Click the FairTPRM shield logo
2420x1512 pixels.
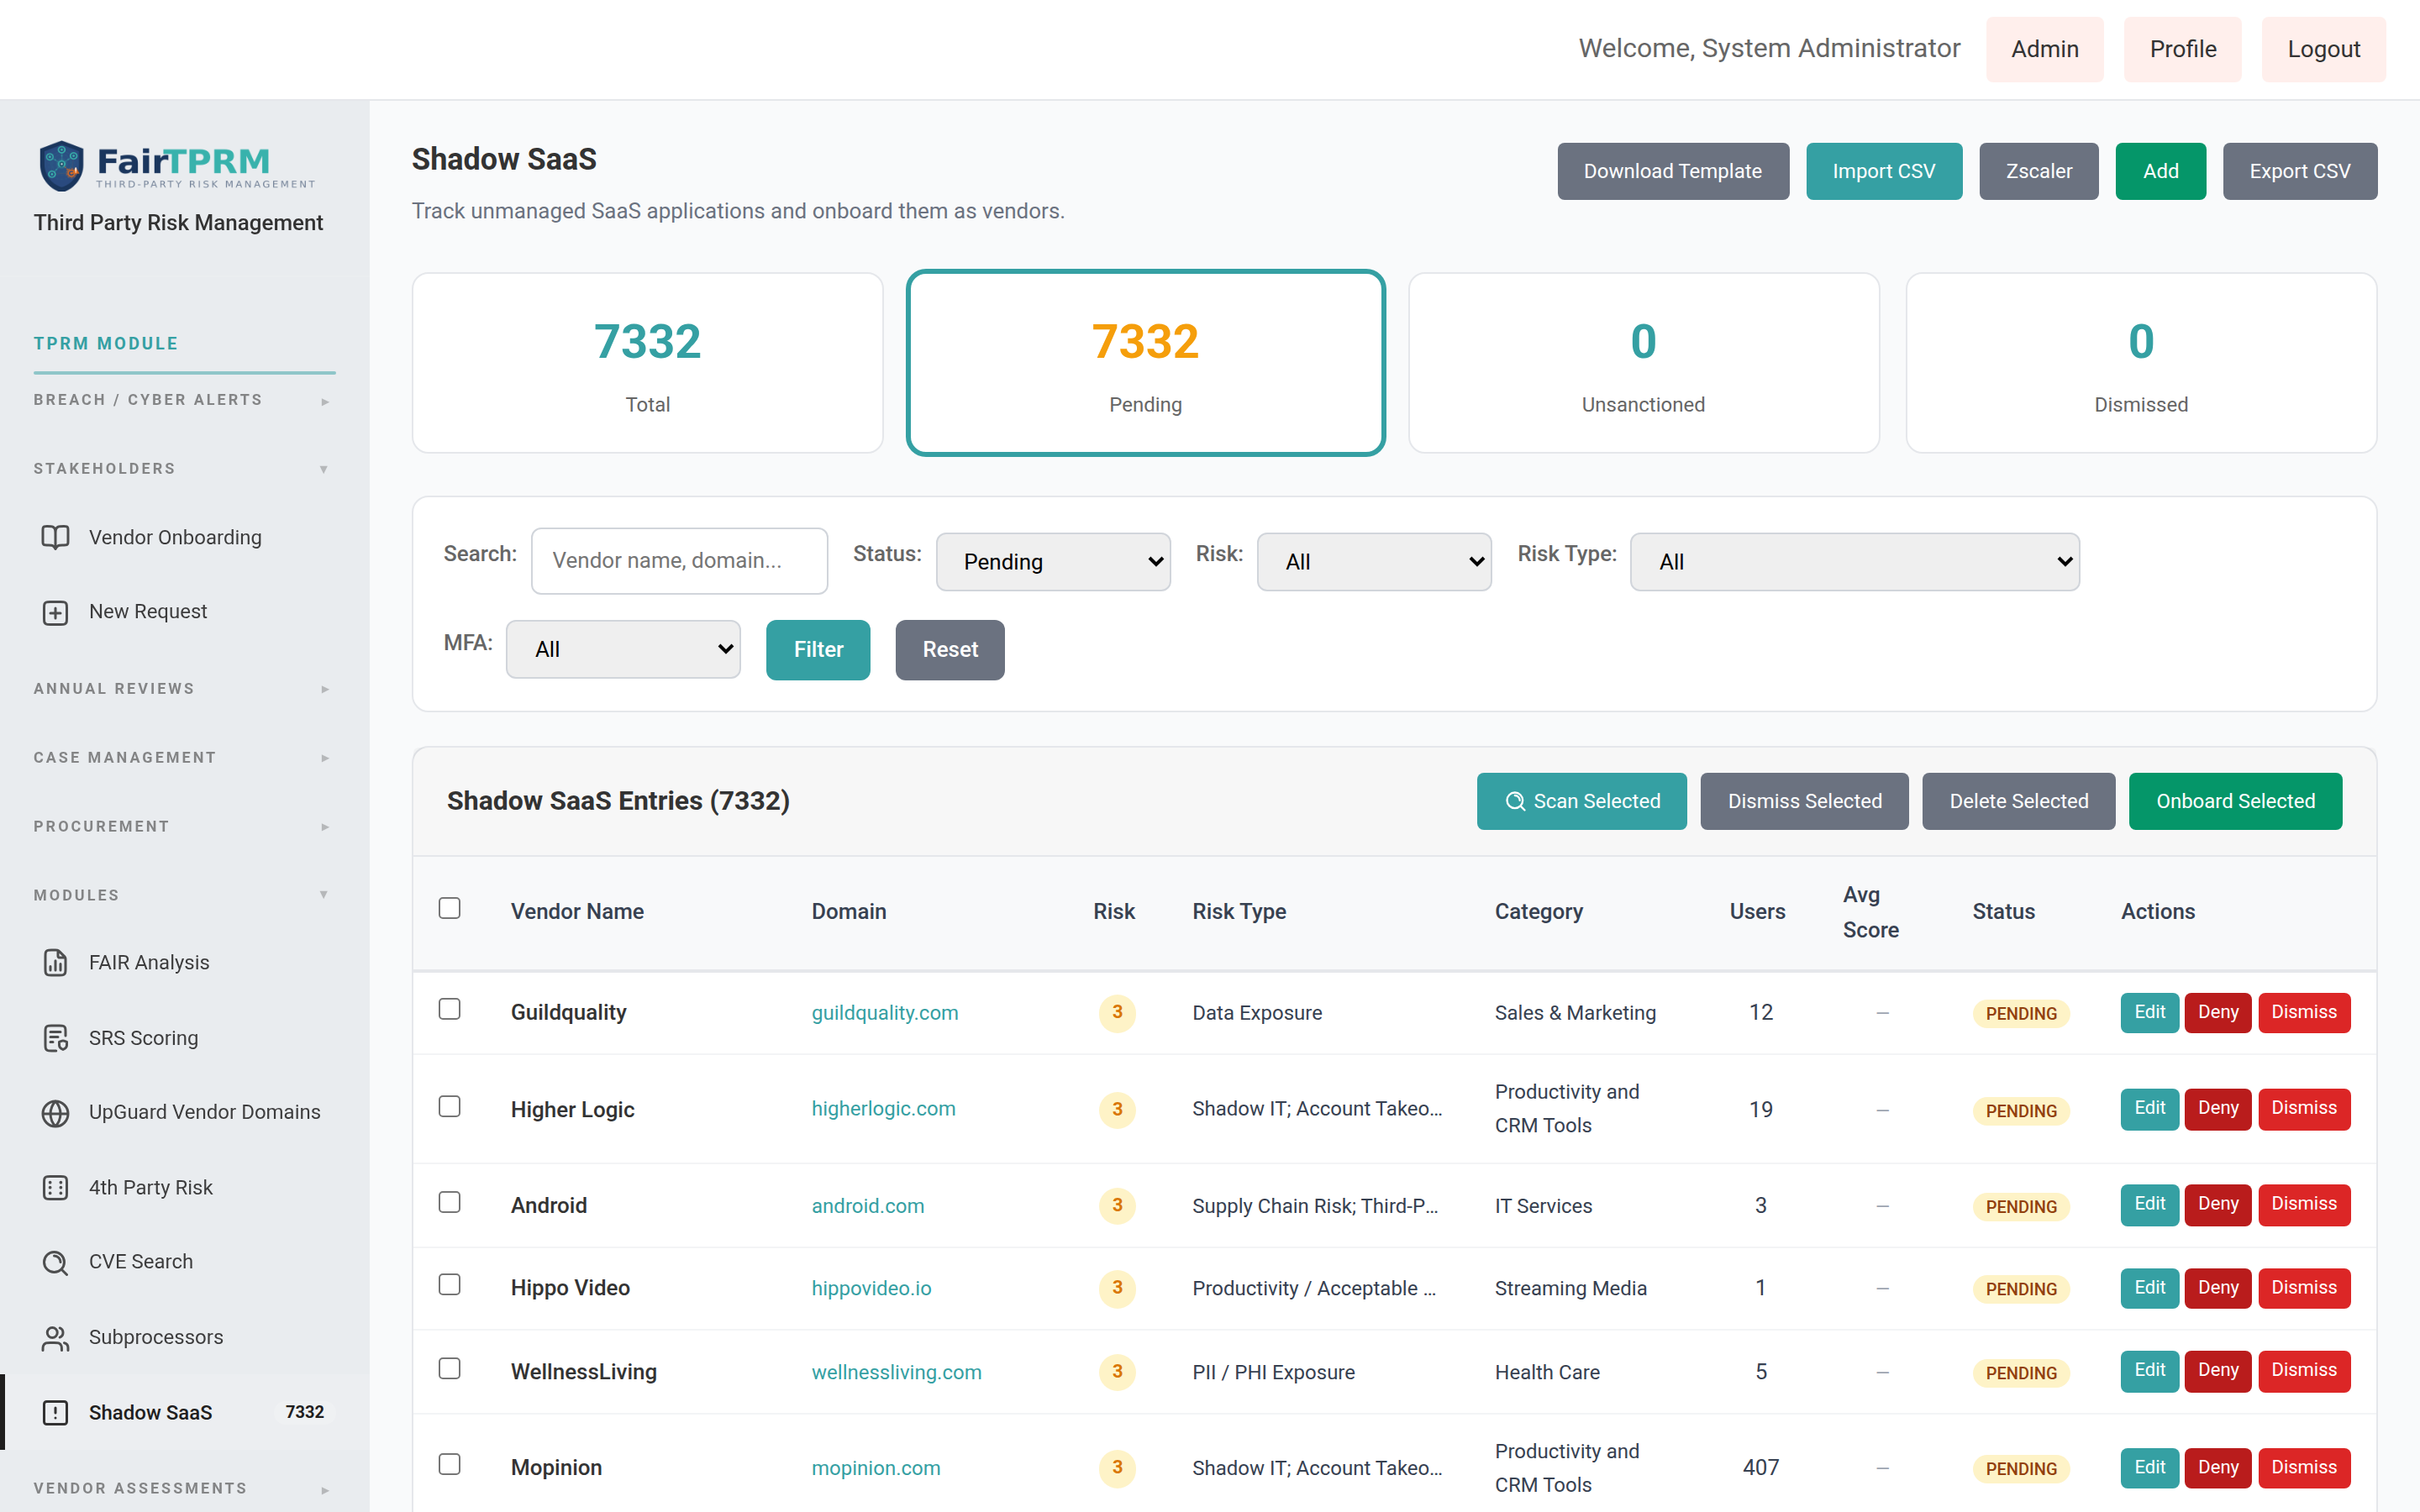tap(61, 166)
